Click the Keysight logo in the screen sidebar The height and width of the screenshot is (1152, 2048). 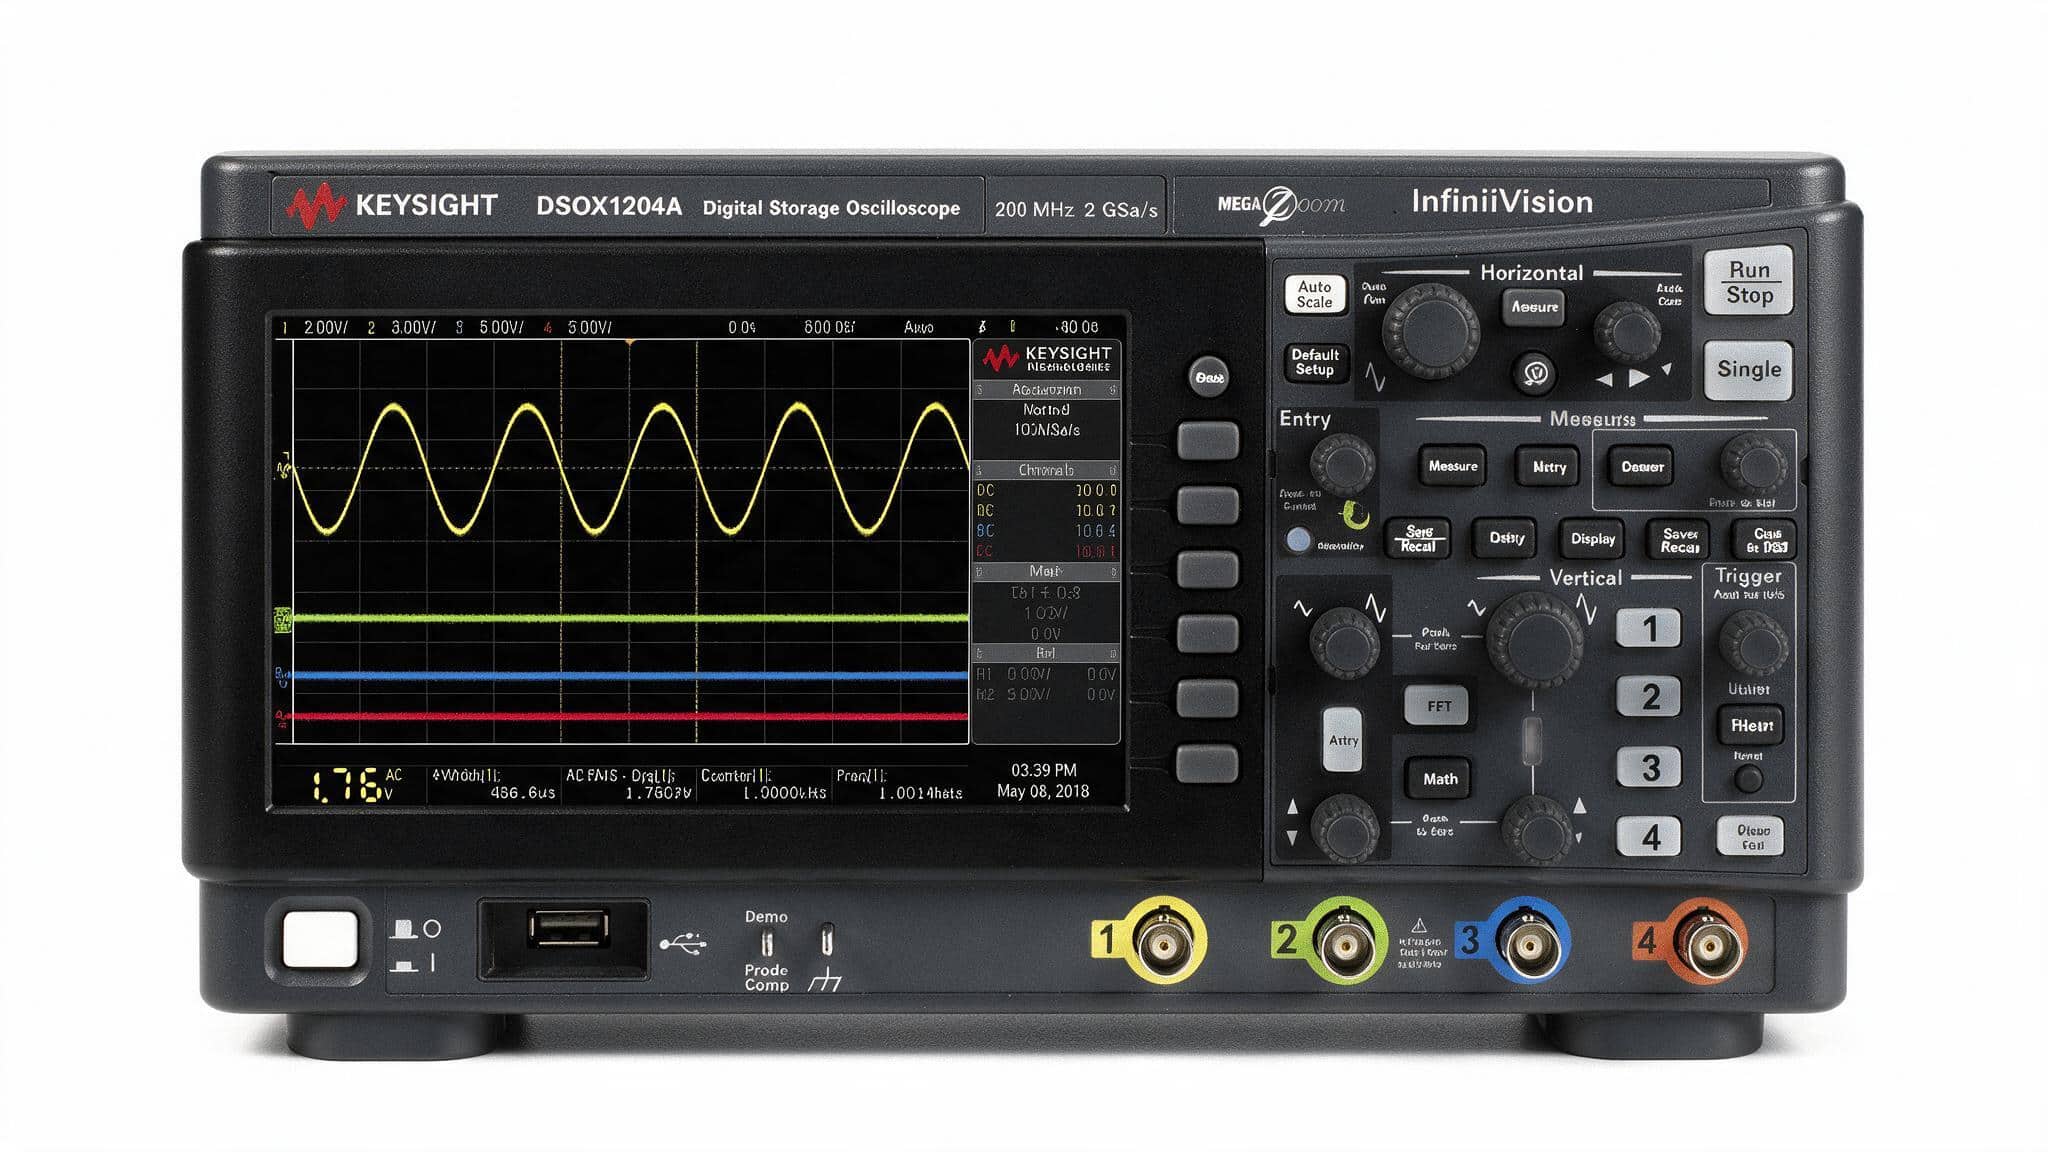1046,358
